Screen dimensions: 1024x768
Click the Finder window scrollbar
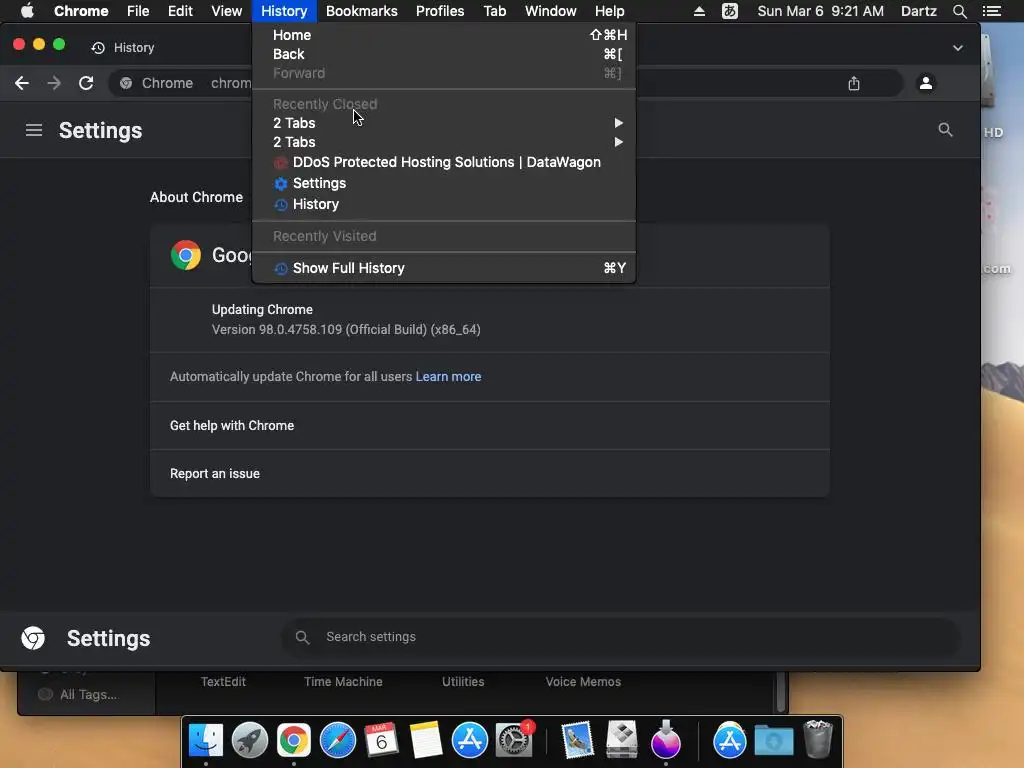pos(780,692)
